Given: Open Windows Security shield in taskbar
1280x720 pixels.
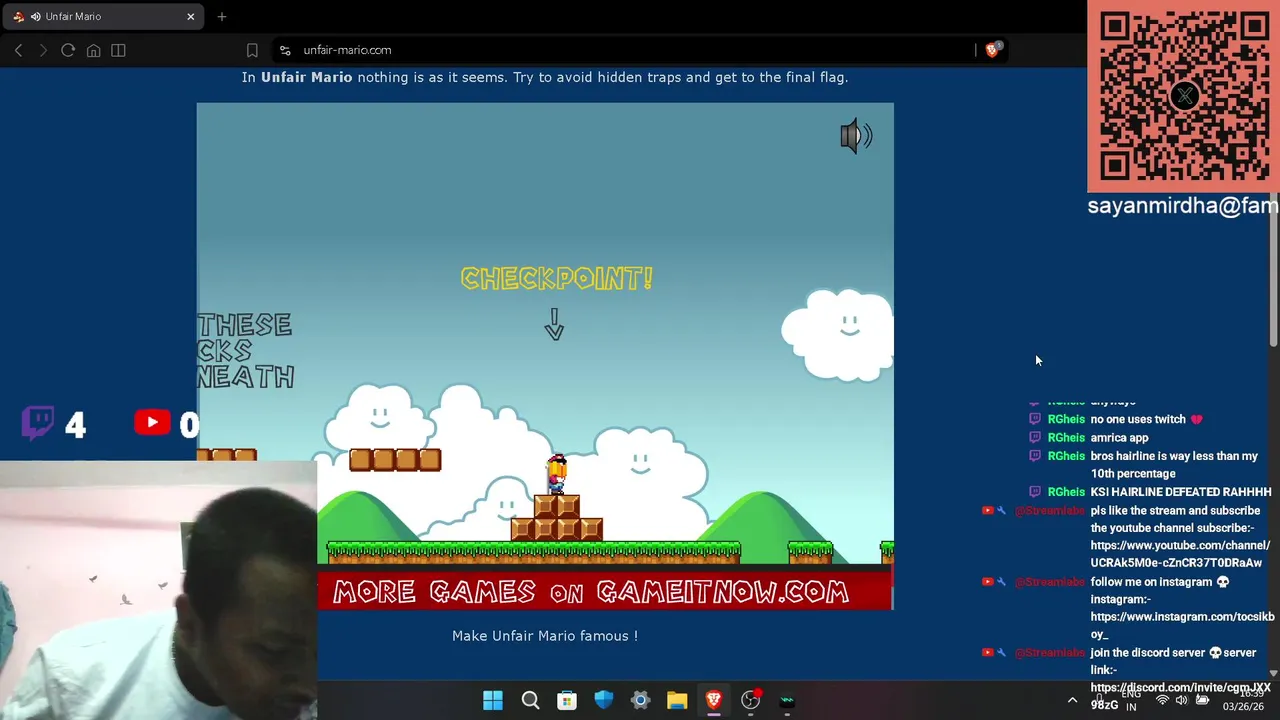Looking at the screenshot, I should 603,701.
